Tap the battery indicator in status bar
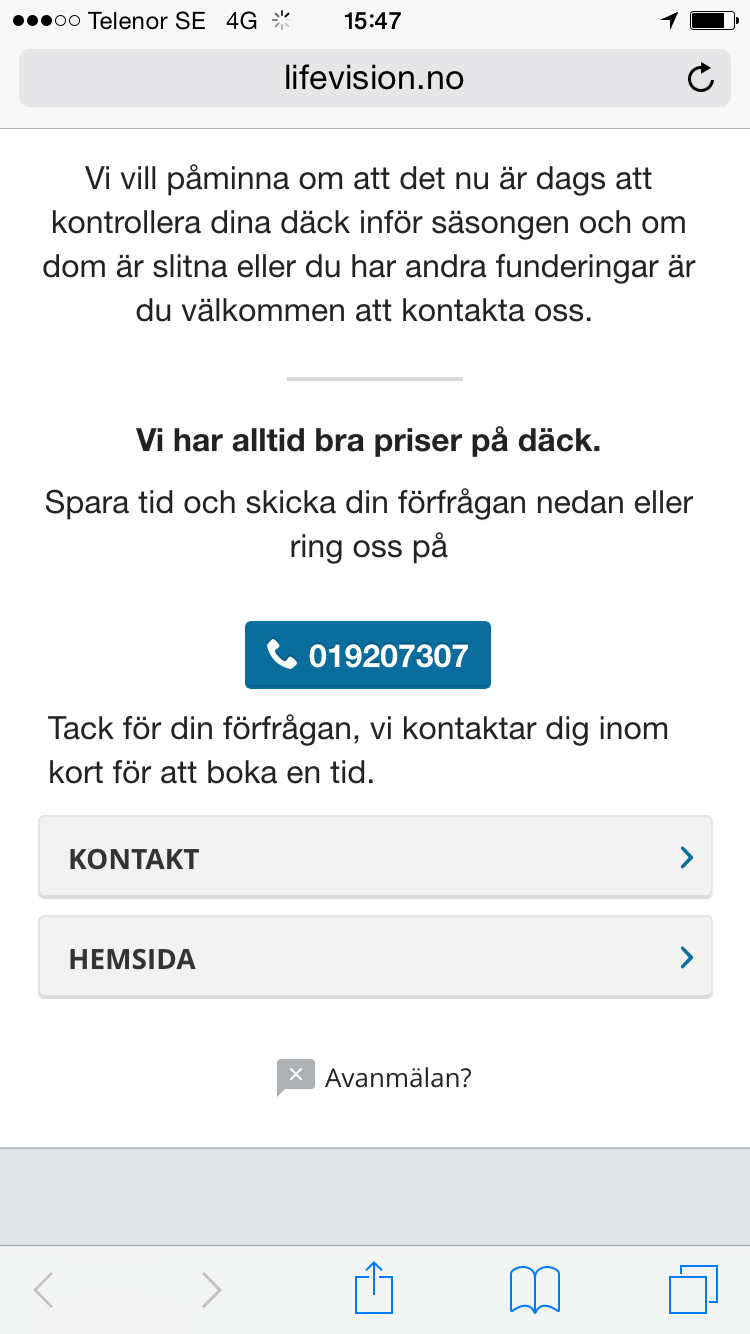The image size is (750, 1334). pos(713,20)
